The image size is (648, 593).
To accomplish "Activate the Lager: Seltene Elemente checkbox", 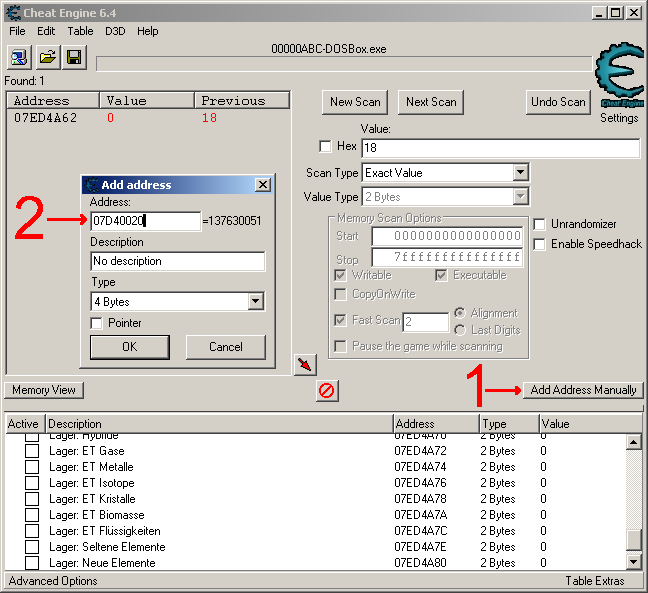I will [32, 547].
